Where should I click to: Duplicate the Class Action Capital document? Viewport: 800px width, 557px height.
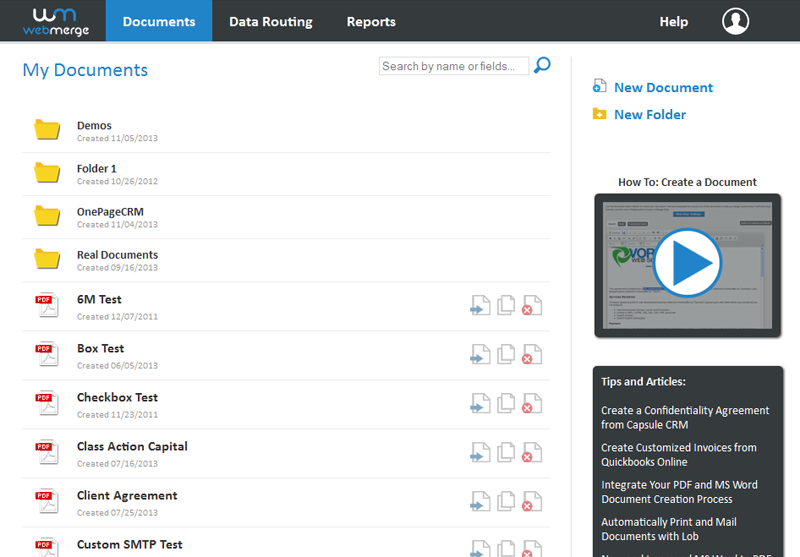[x=507, y=453]
